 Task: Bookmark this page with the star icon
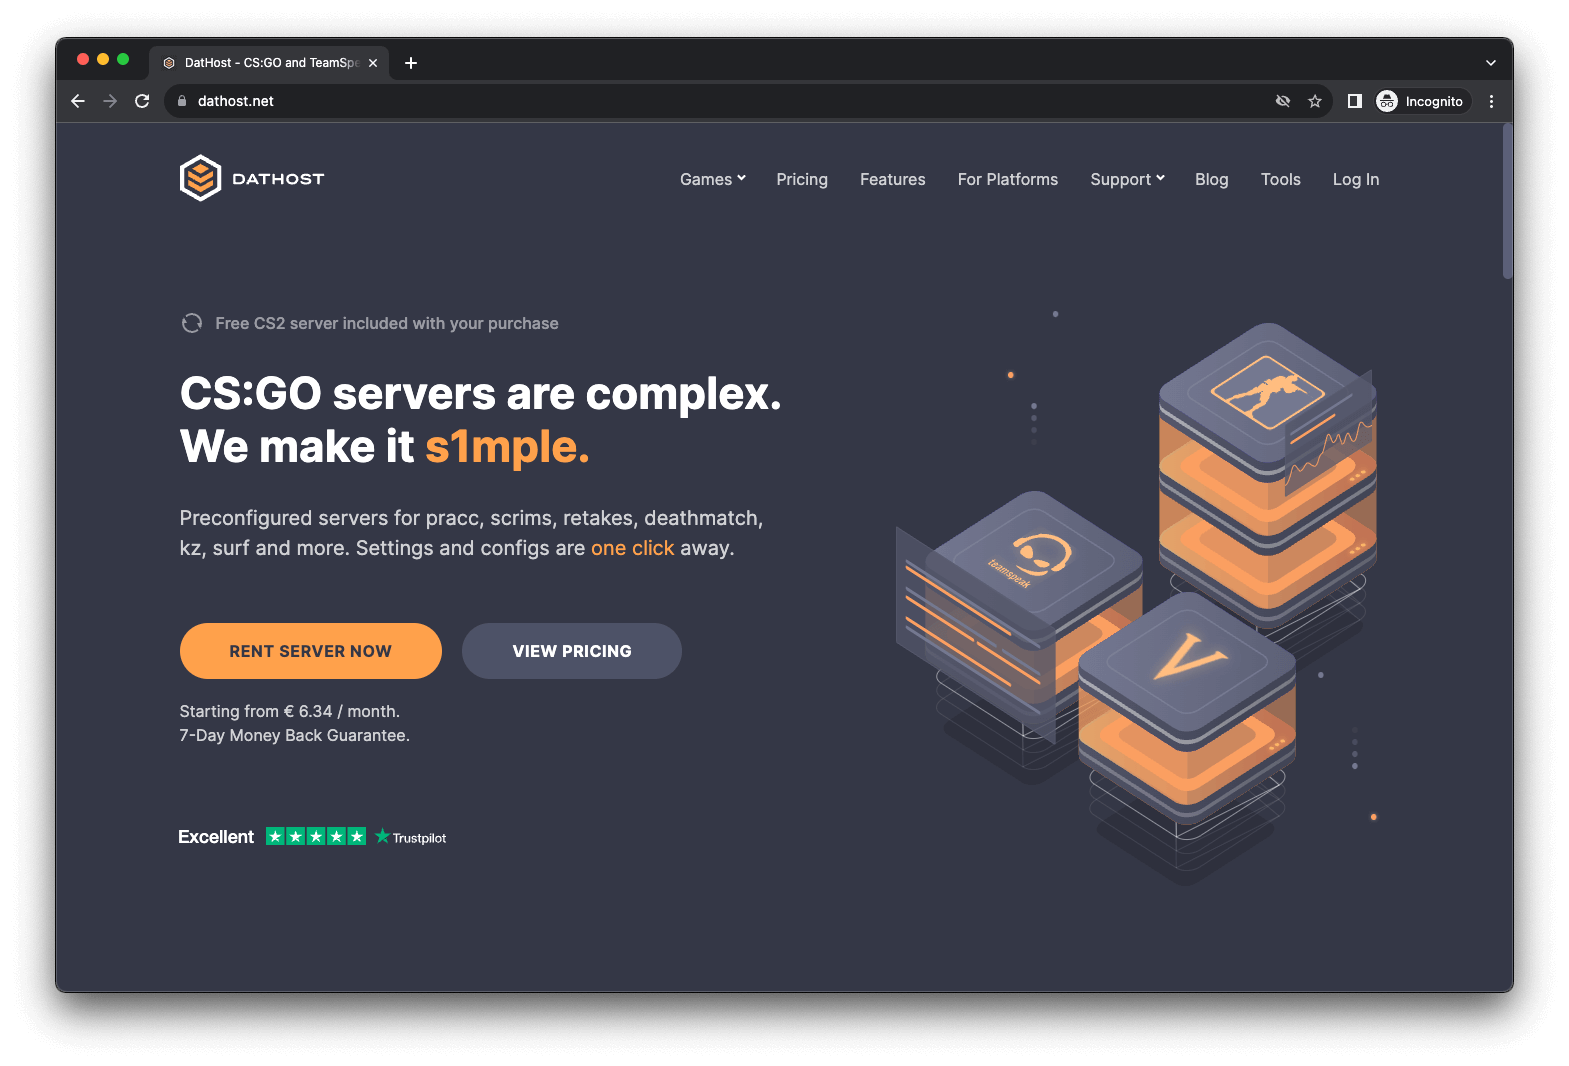(1315, 101)
